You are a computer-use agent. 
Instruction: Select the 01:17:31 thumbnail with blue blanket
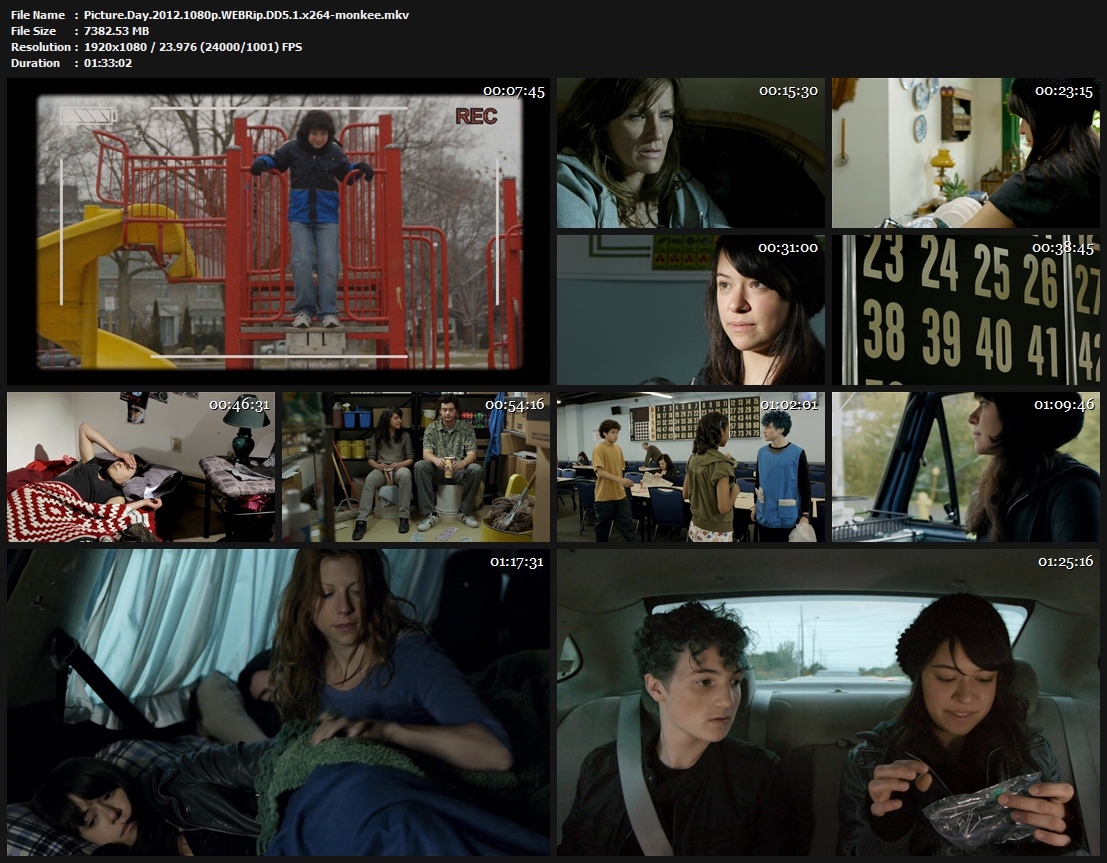pyautogui.click(x=278, y=702)
